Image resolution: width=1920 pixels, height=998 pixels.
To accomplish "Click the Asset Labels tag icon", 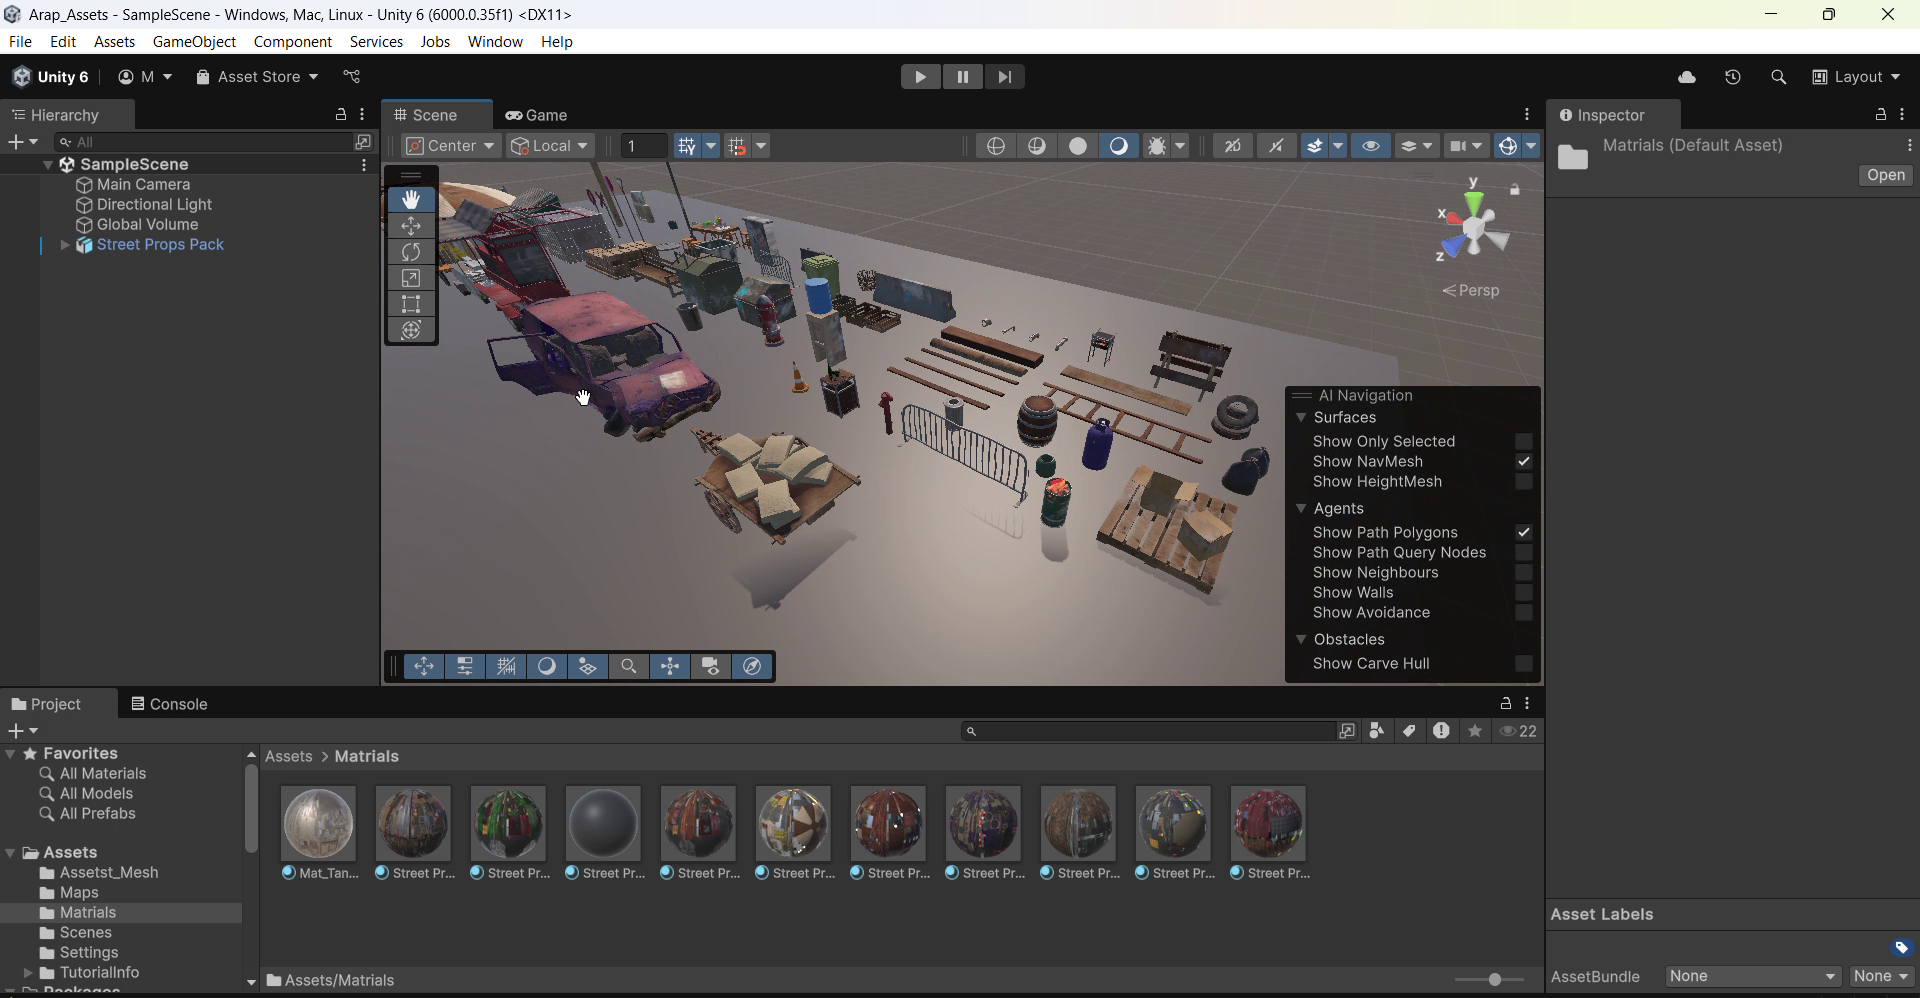I will point(1901,947).
